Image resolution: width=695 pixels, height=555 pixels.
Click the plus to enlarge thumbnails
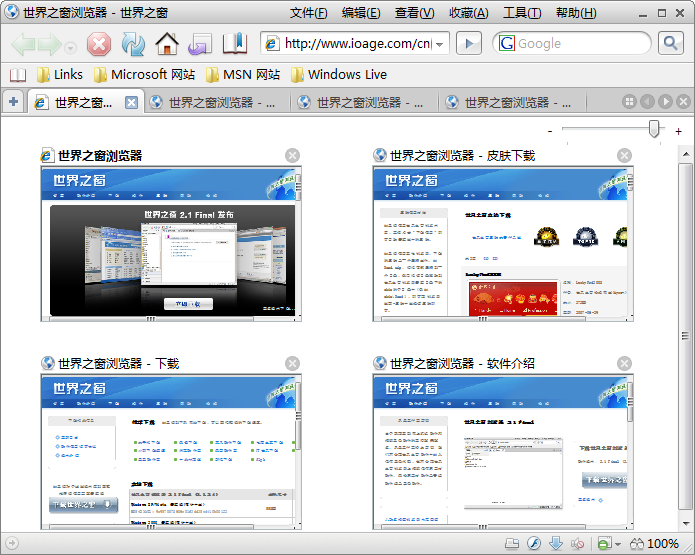point(678,131)
